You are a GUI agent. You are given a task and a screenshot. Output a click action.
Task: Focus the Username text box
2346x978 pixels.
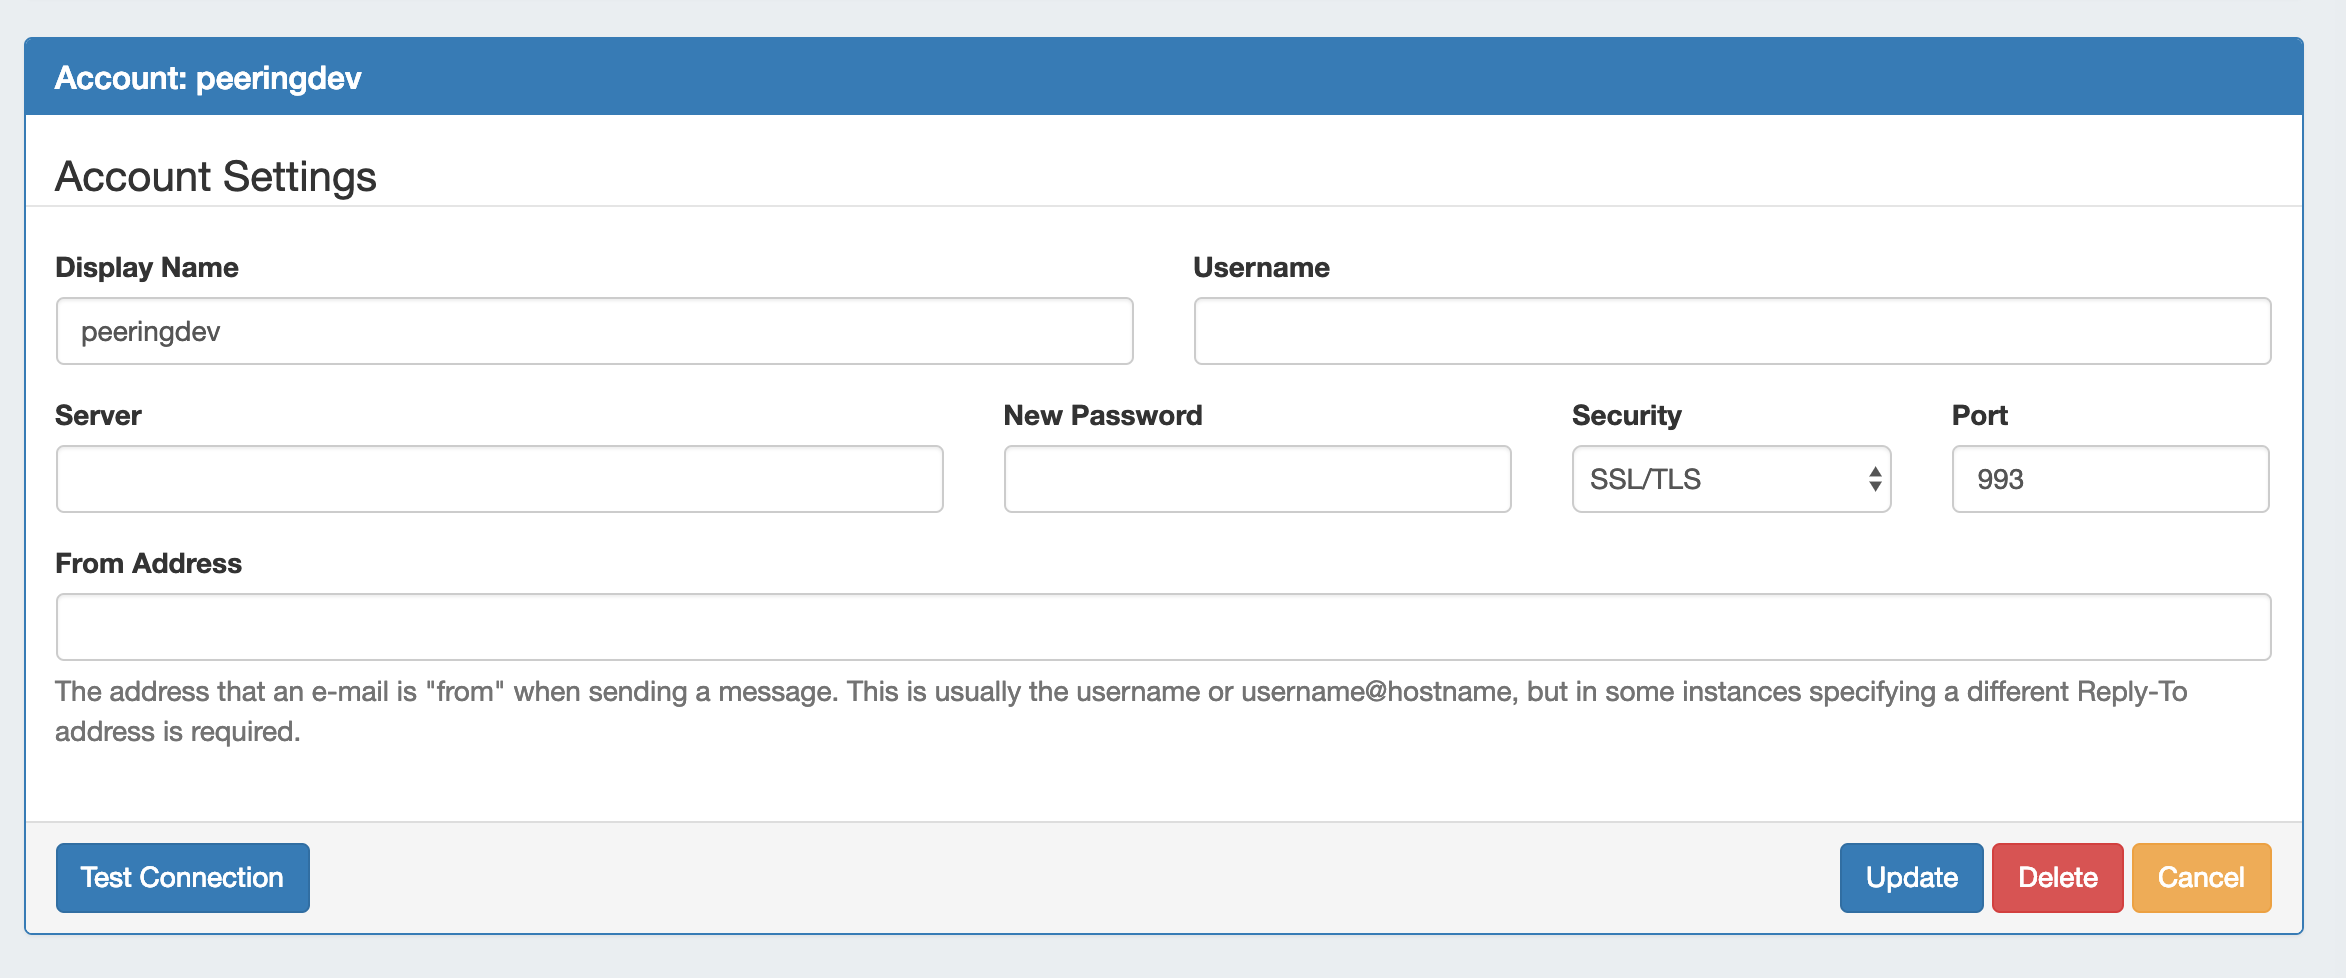(x=1731, y=331)
